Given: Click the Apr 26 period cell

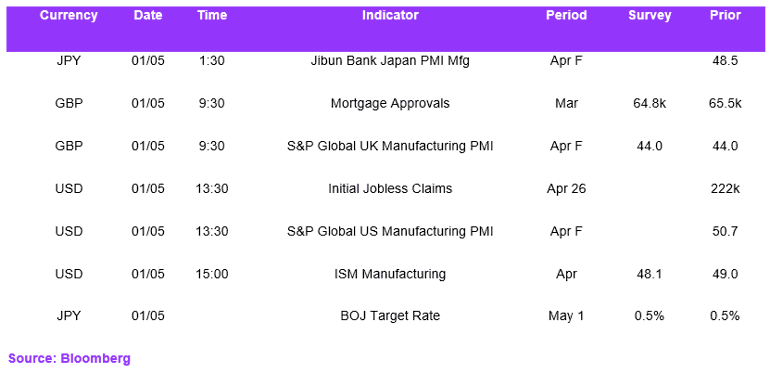Looking at the screenshot, I should coord(566,189).
